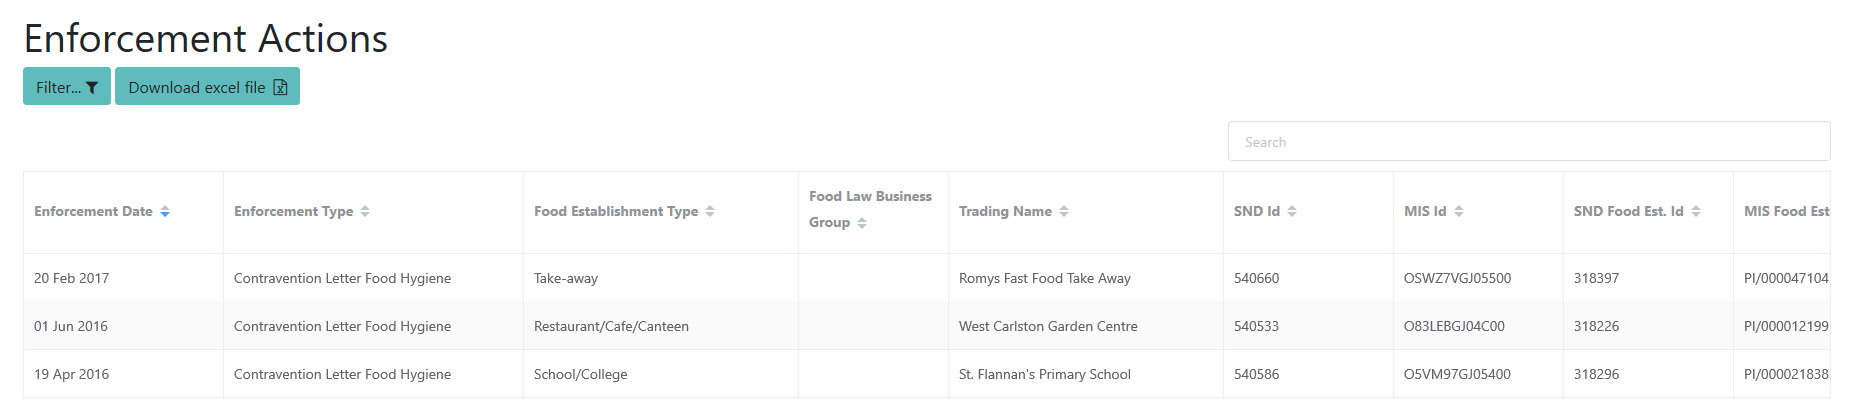1868x399 pixels.
Task: Sort by the SND Food Est. Id arrows
Action: pos(1696,211)
